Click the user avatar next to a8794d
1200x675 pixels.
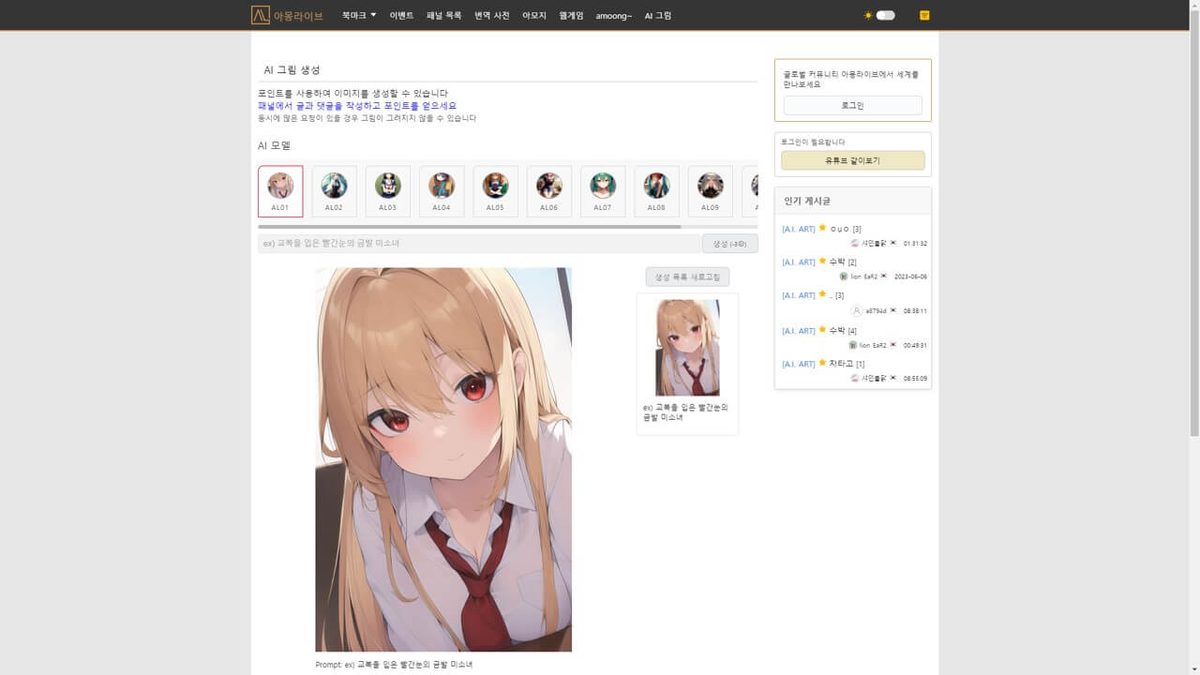[x=857, y=311]
